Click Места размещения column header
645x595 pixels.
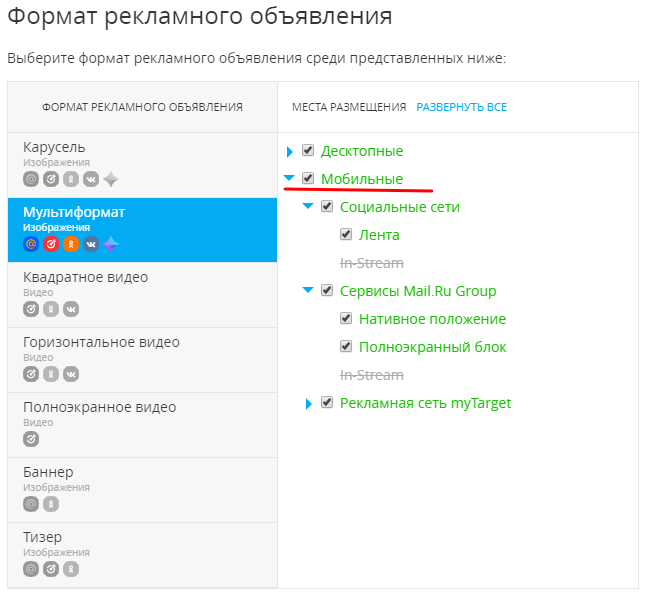click(349, 107)
